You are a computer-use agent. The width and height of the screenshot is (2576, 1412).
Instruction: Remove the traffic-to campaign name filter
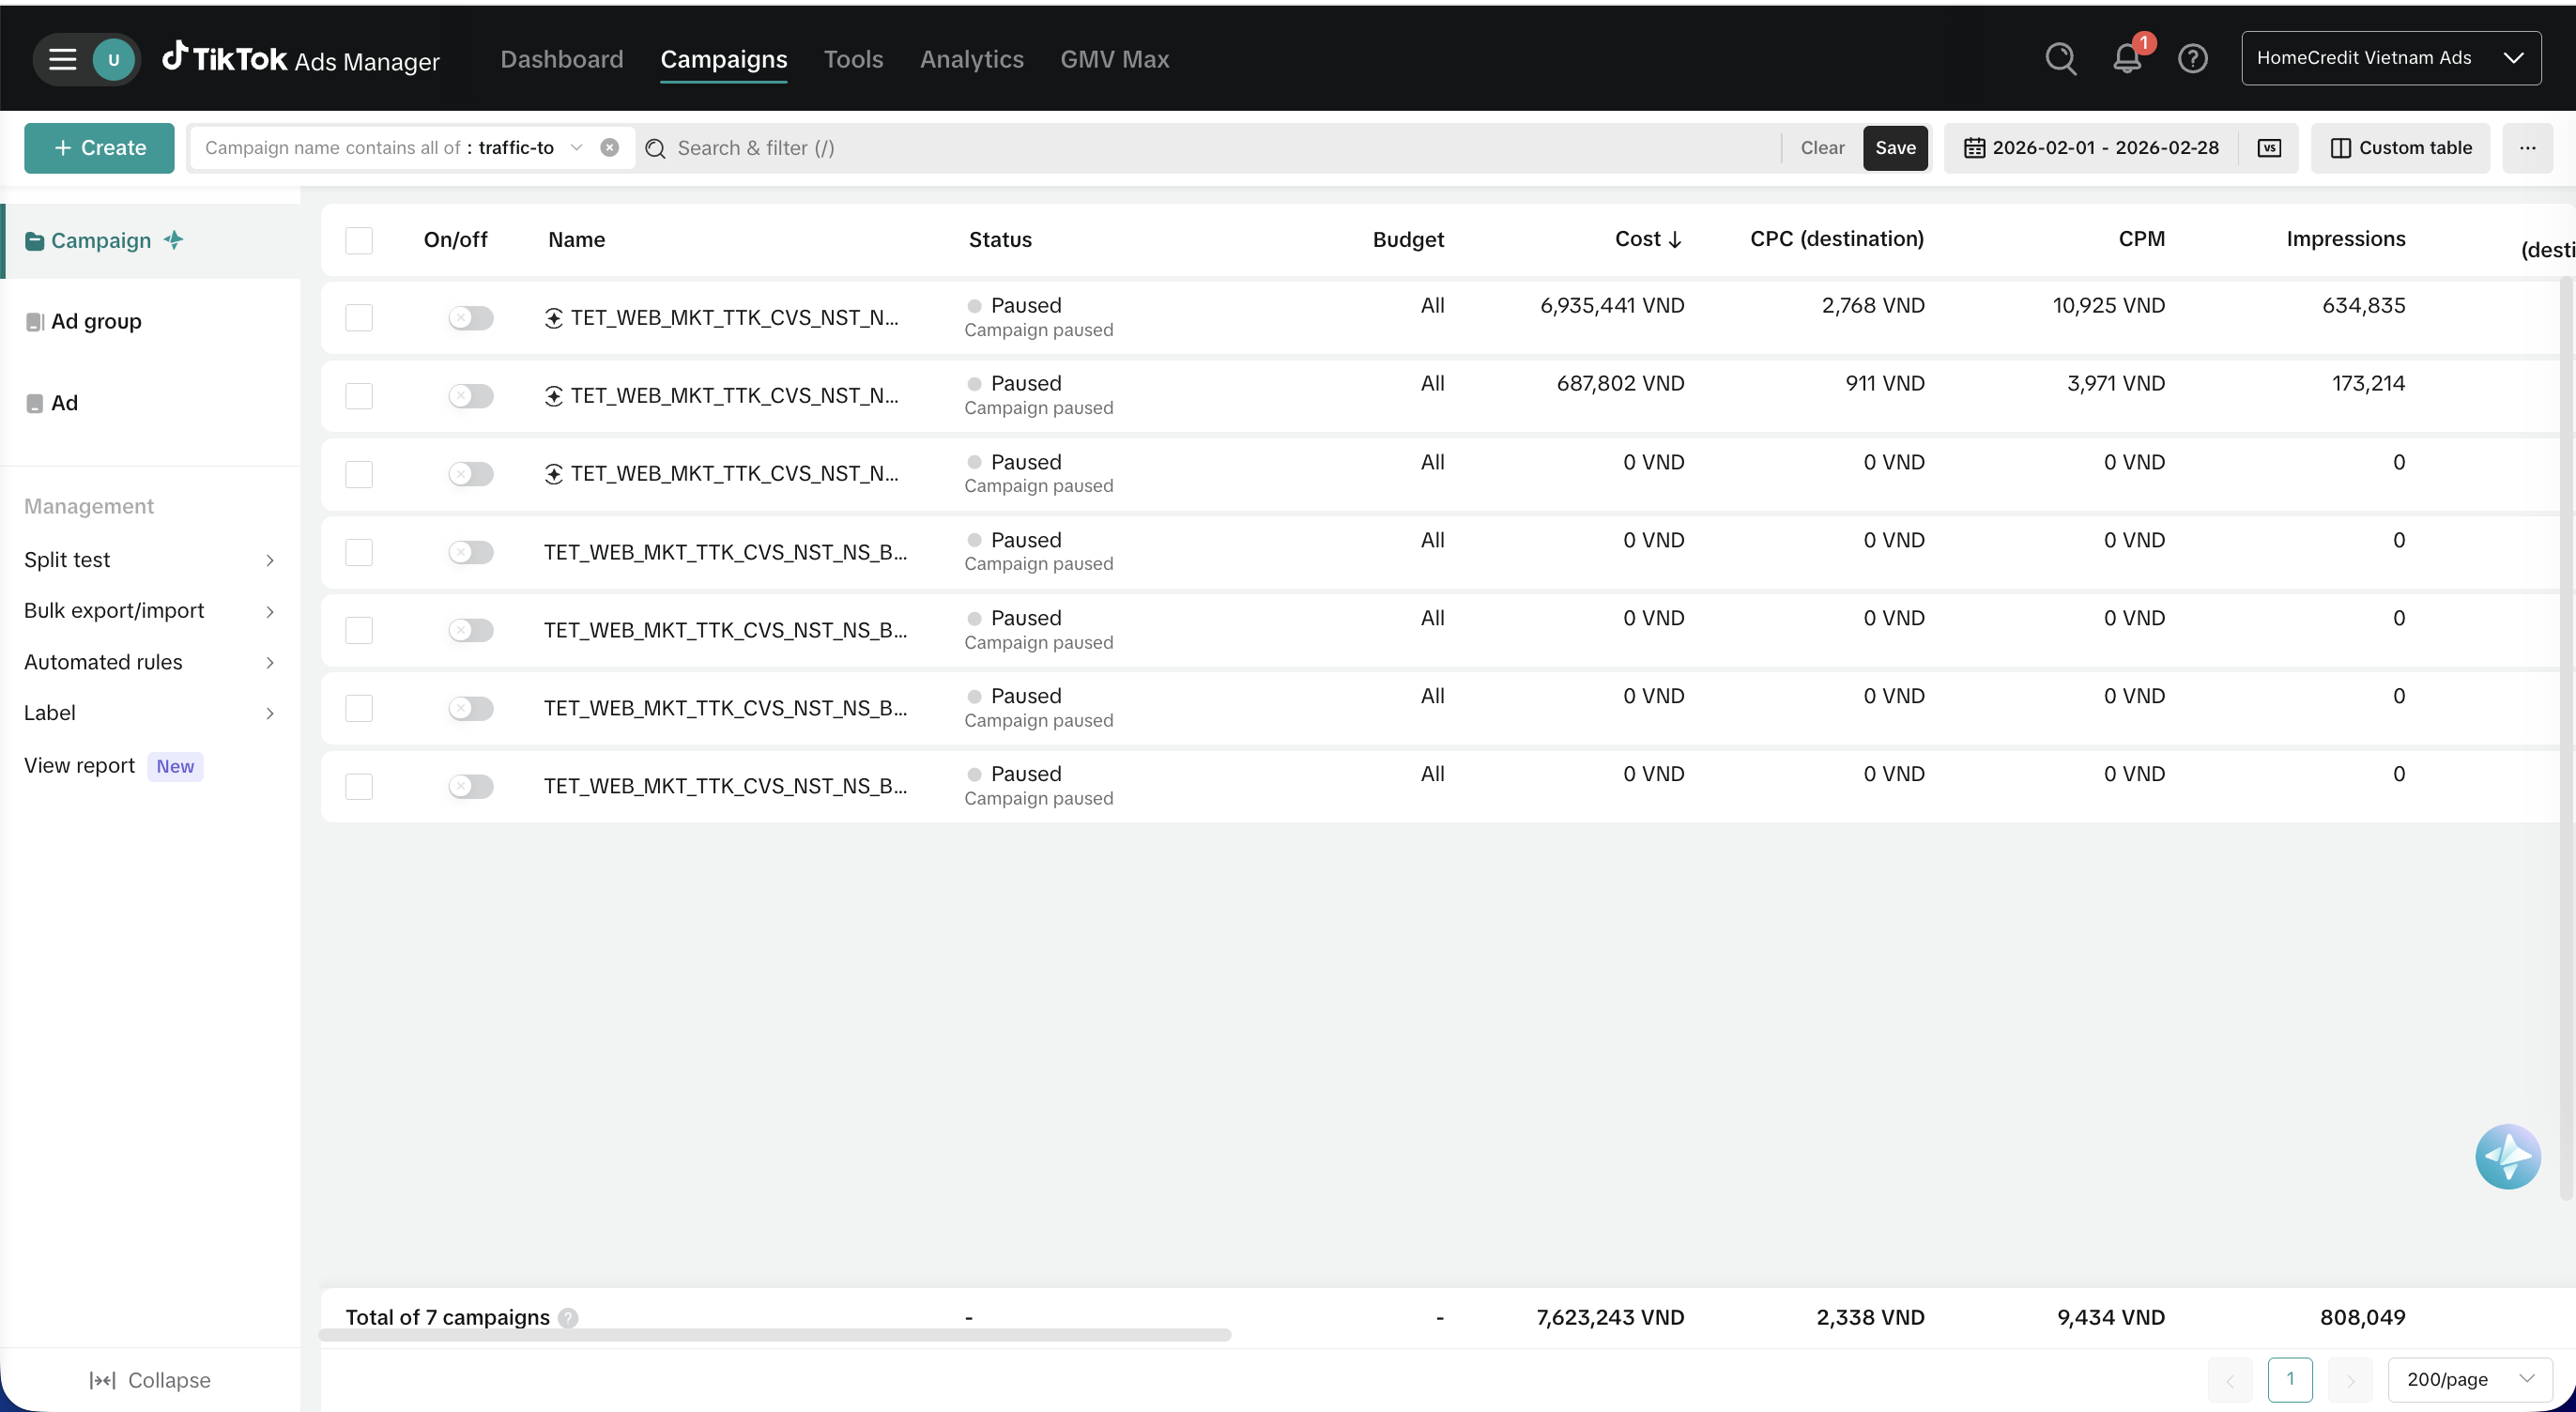[x=609, y=148]
